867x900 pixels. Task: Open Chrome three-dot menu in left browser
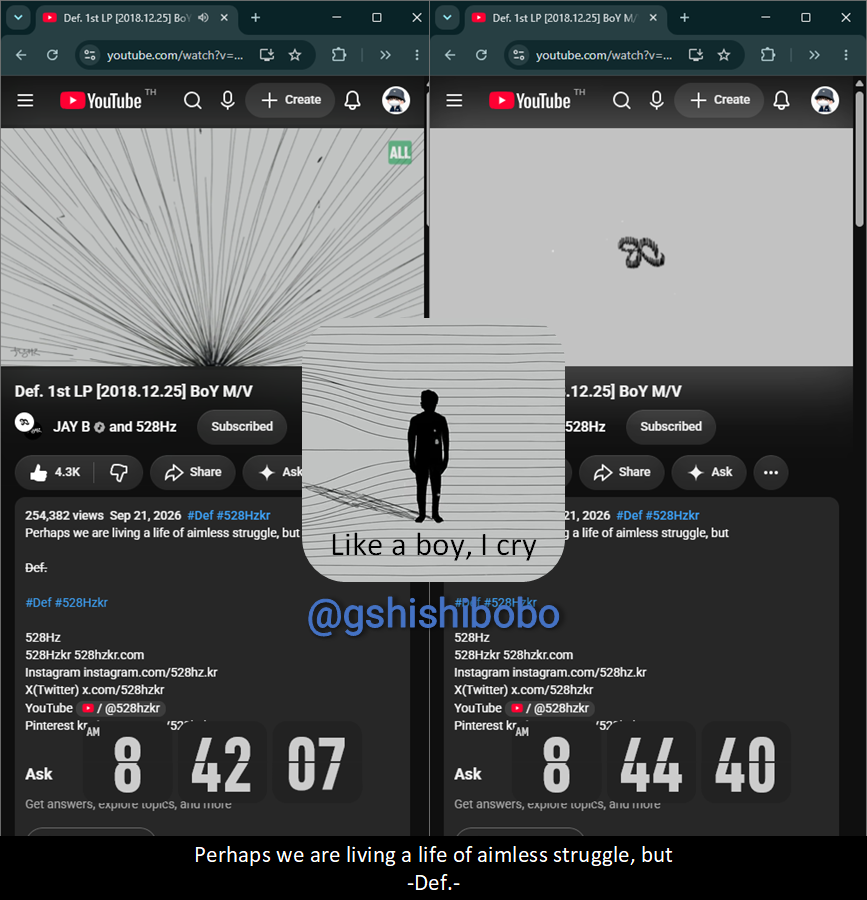tap(417, 55)
